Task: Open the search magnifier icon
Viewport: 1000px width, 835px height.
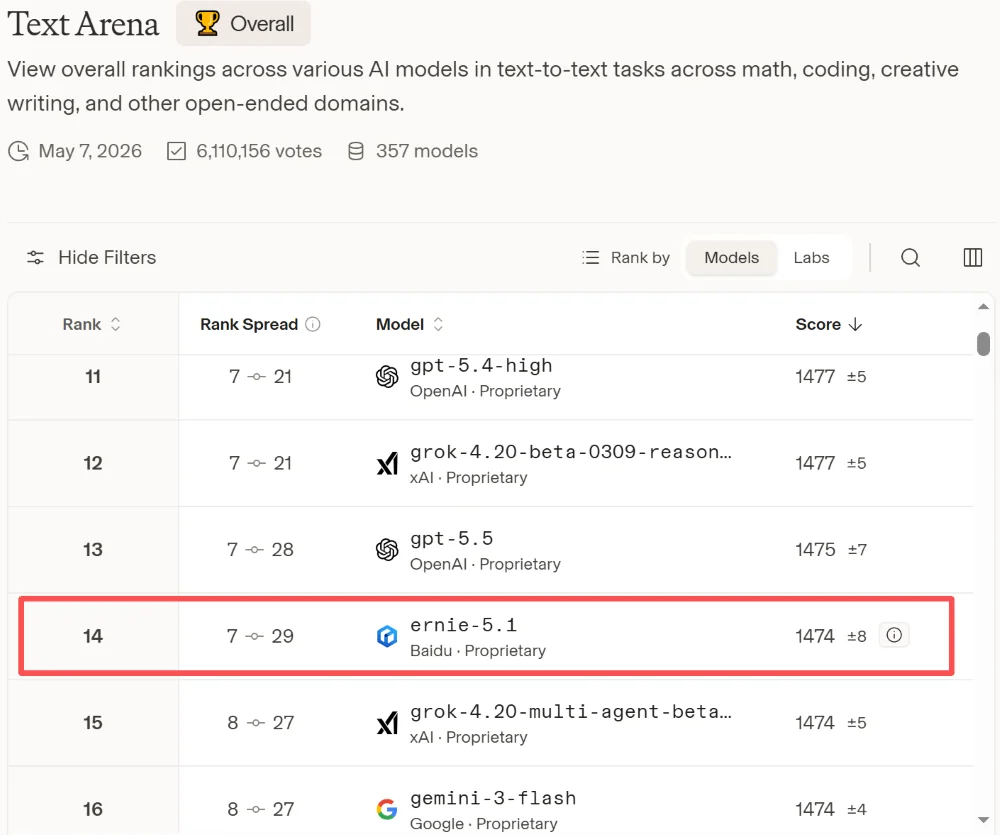Action: tap(910, 258)
